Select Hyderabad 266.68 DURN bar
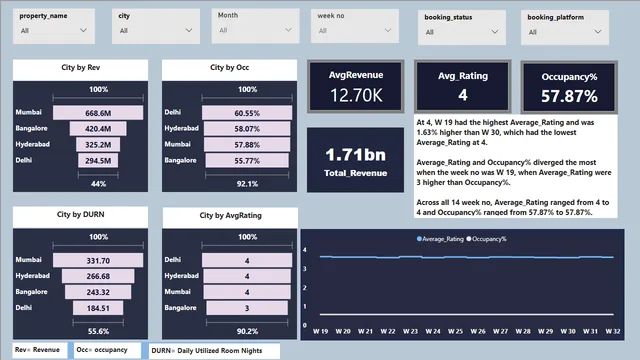 point(98,276)
